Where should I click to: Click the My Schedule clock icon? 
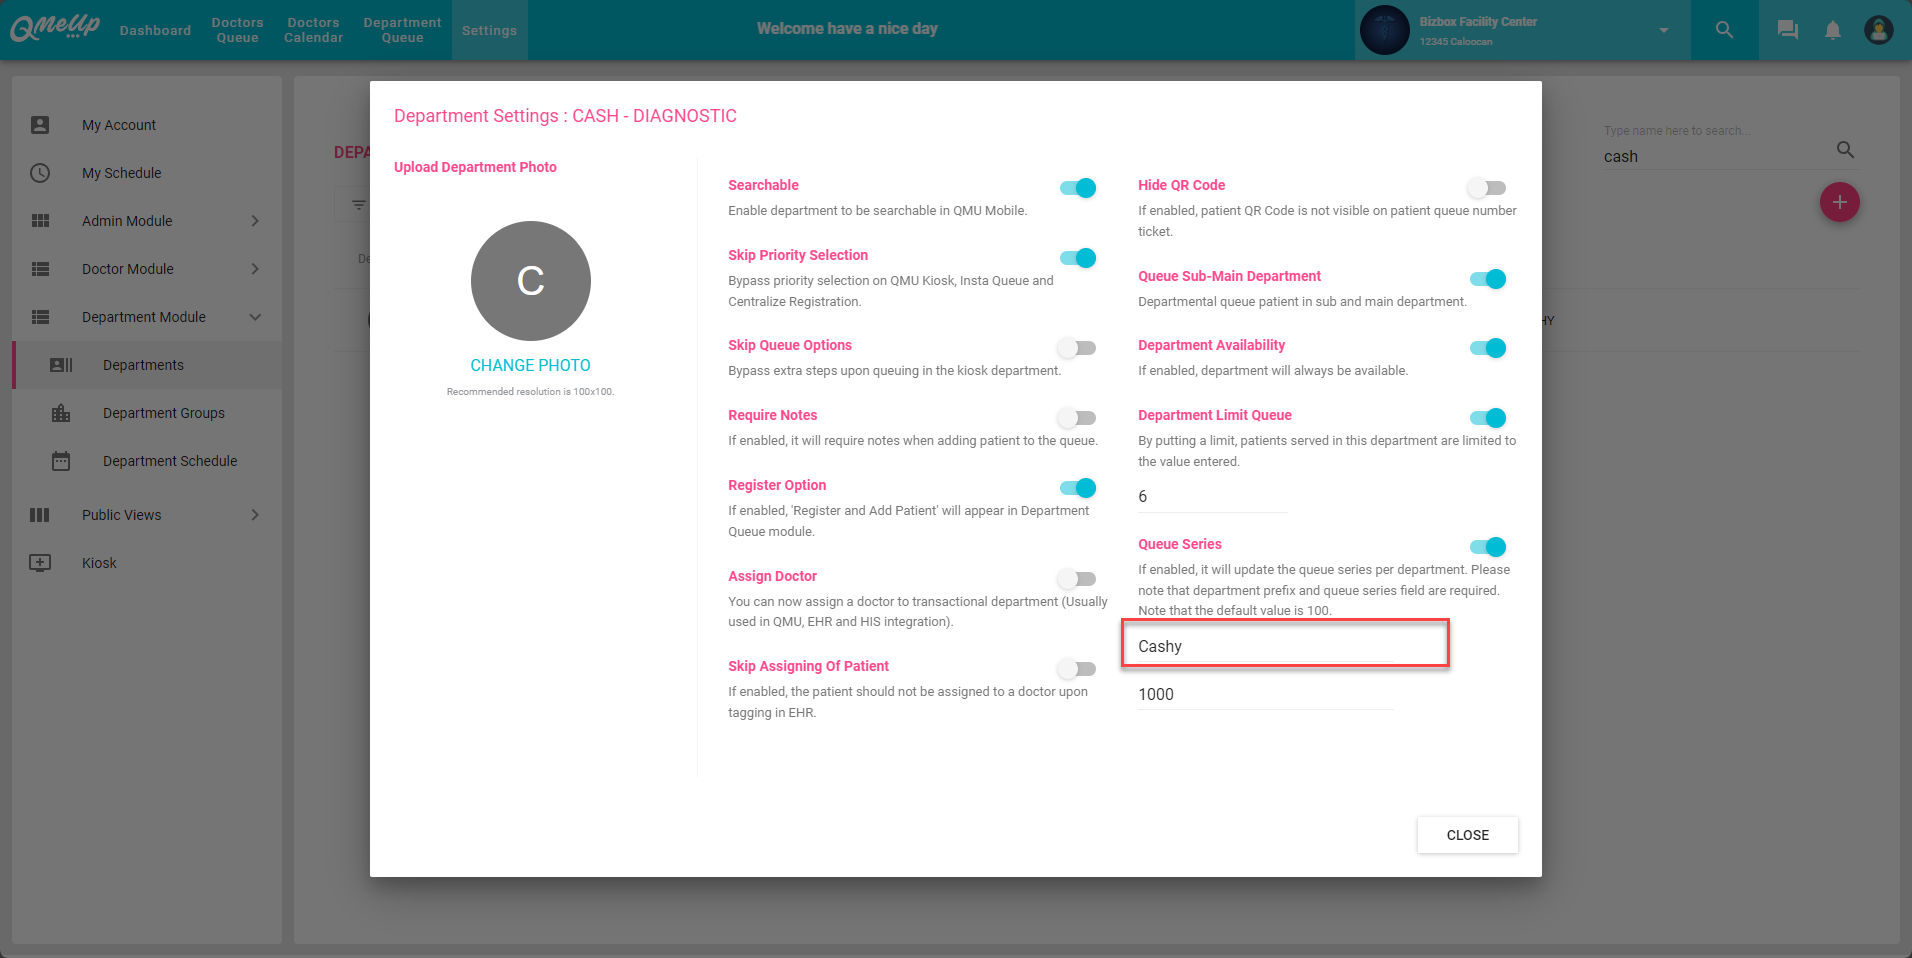[39, 172]
